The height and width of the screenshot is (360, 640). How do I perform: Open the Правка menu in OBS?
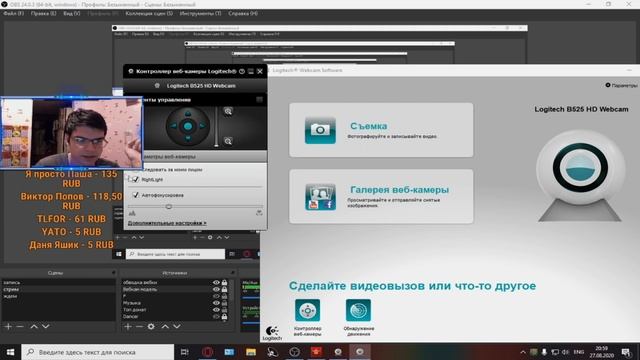coord(43,13)
